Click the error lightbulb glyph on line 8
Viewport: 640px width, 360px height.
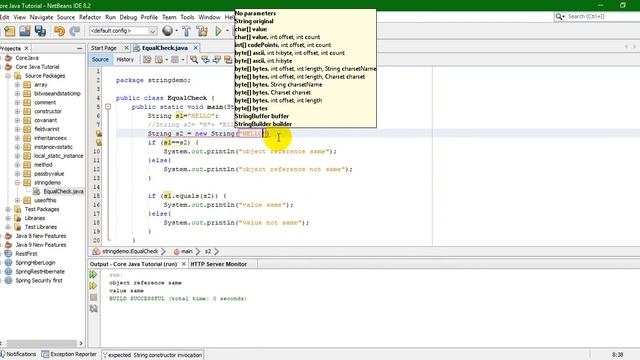click(x=98, y=133)
